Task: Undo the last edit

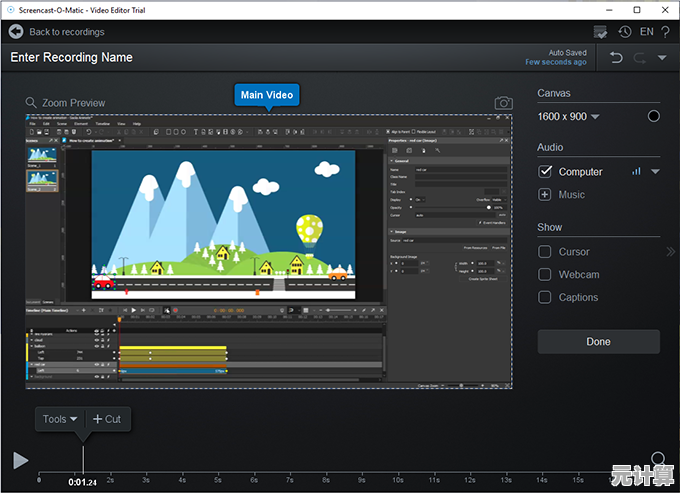Action: (616, 58)
